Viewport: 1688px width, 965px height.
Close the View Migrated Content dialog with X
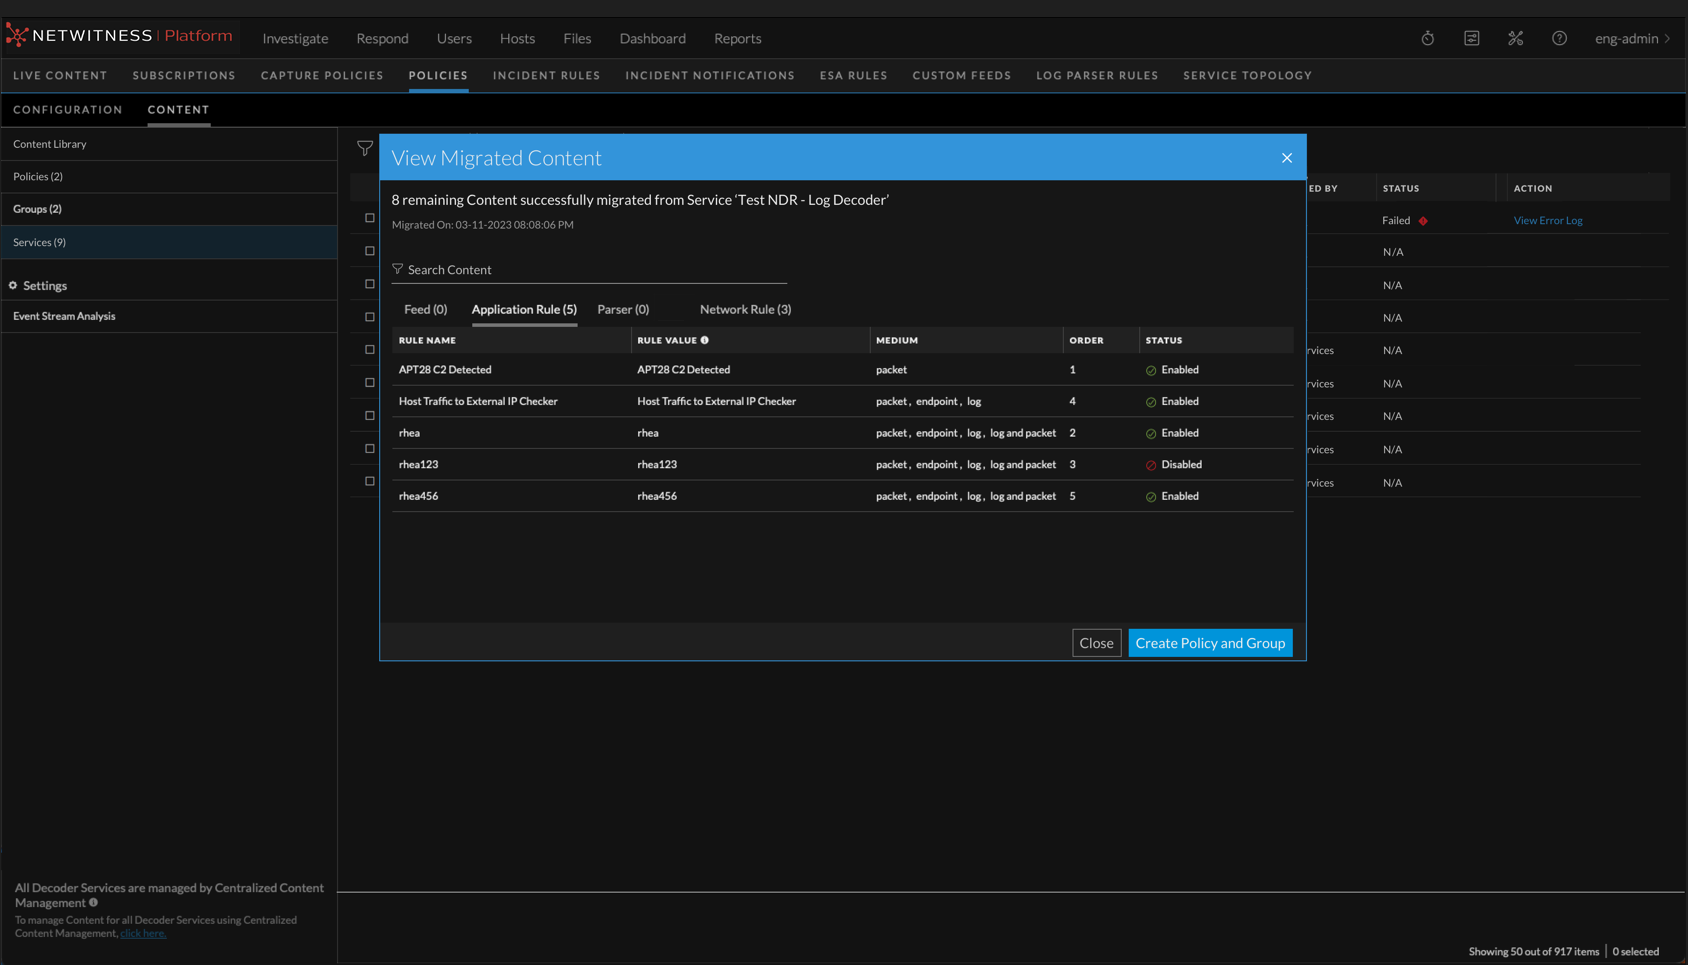point(1287,158)
